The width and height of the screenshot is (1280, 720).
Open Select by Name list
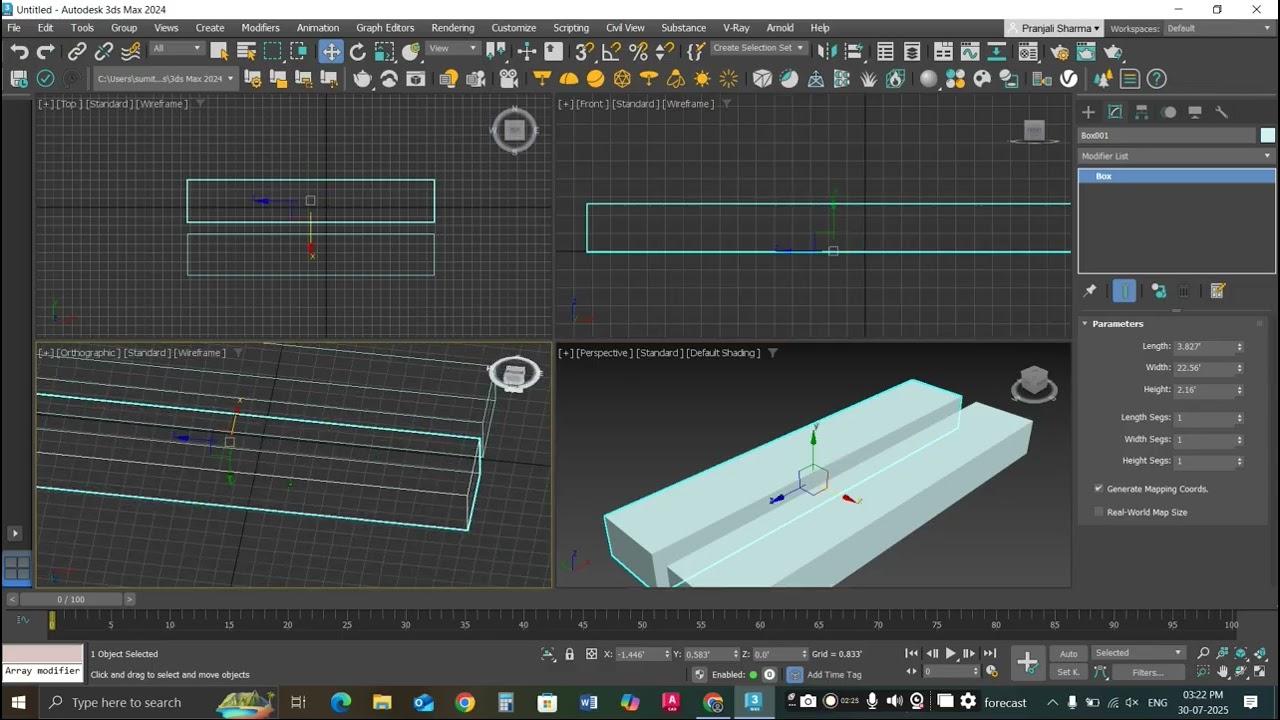click(247, 52)
